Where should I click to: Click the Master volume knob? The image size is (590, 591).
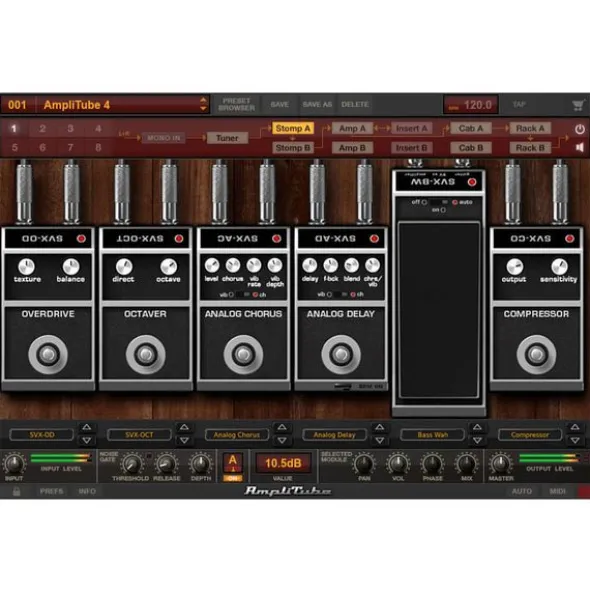point(501,464)
